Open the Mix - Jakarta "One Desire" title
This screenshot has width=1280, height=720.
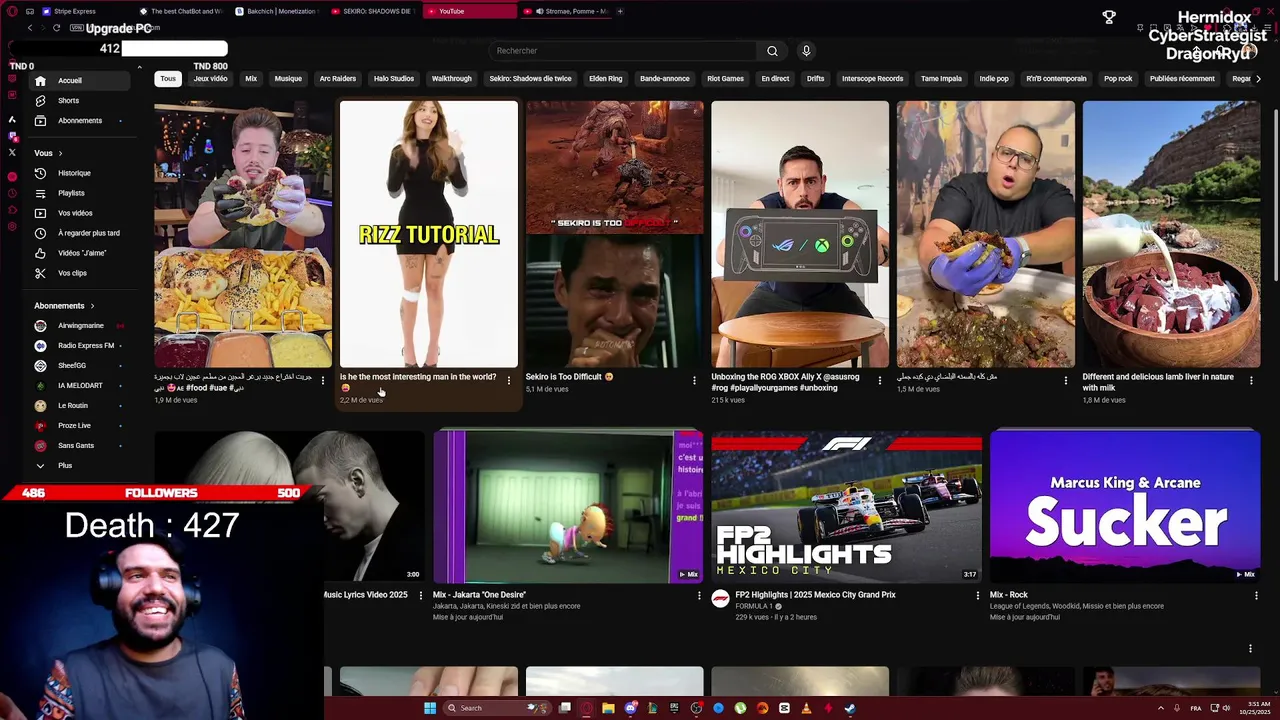(x=479, y=595)
